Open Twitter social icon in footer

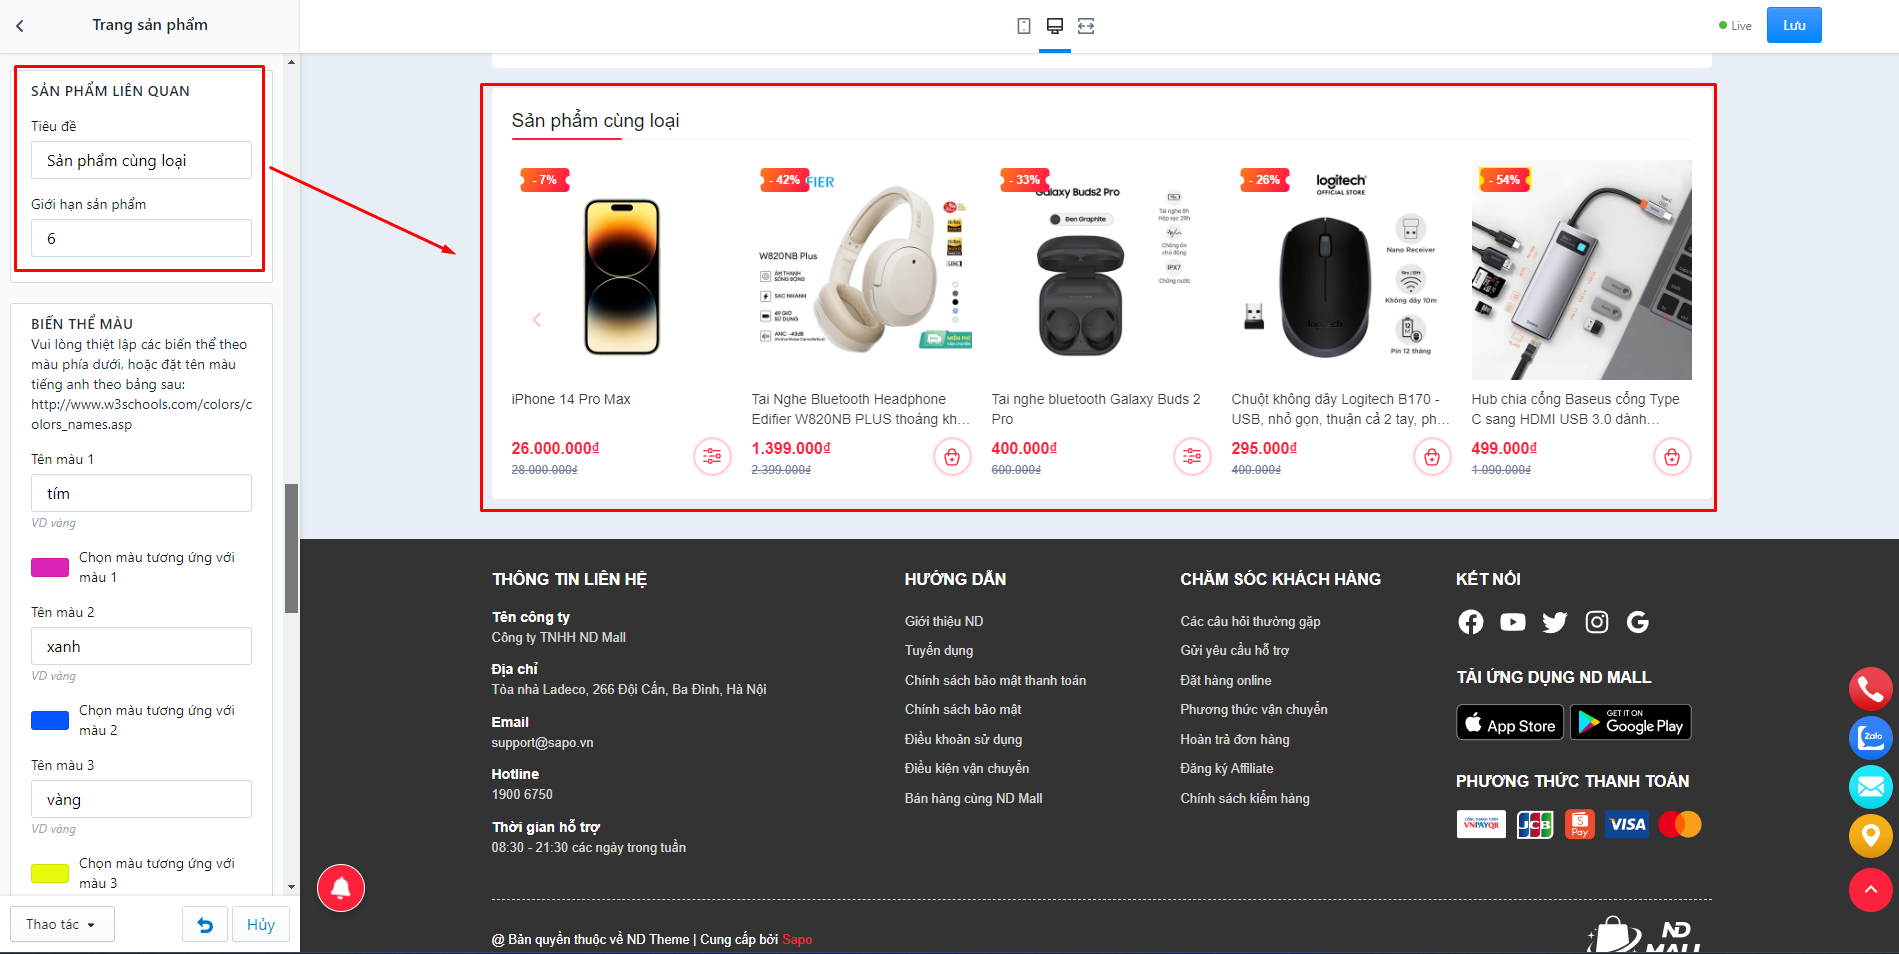1555,622
